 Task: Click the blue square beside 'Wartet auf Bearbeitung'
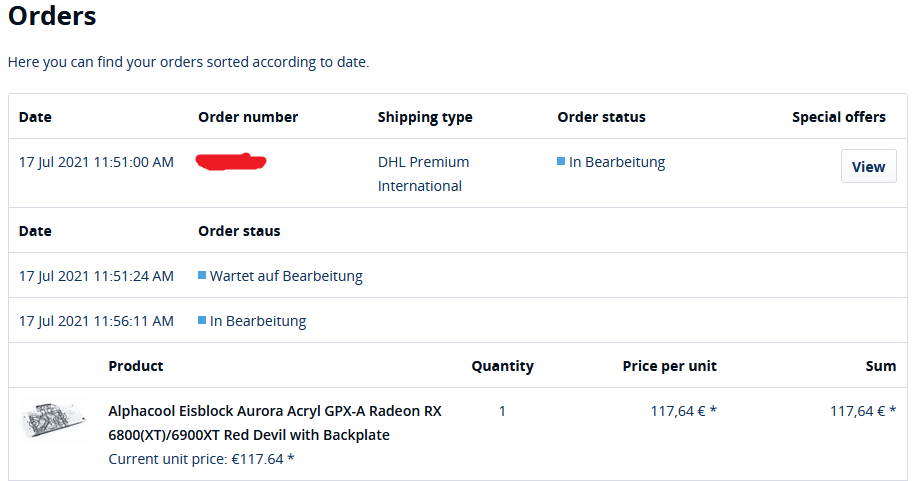tap(202, 275)
